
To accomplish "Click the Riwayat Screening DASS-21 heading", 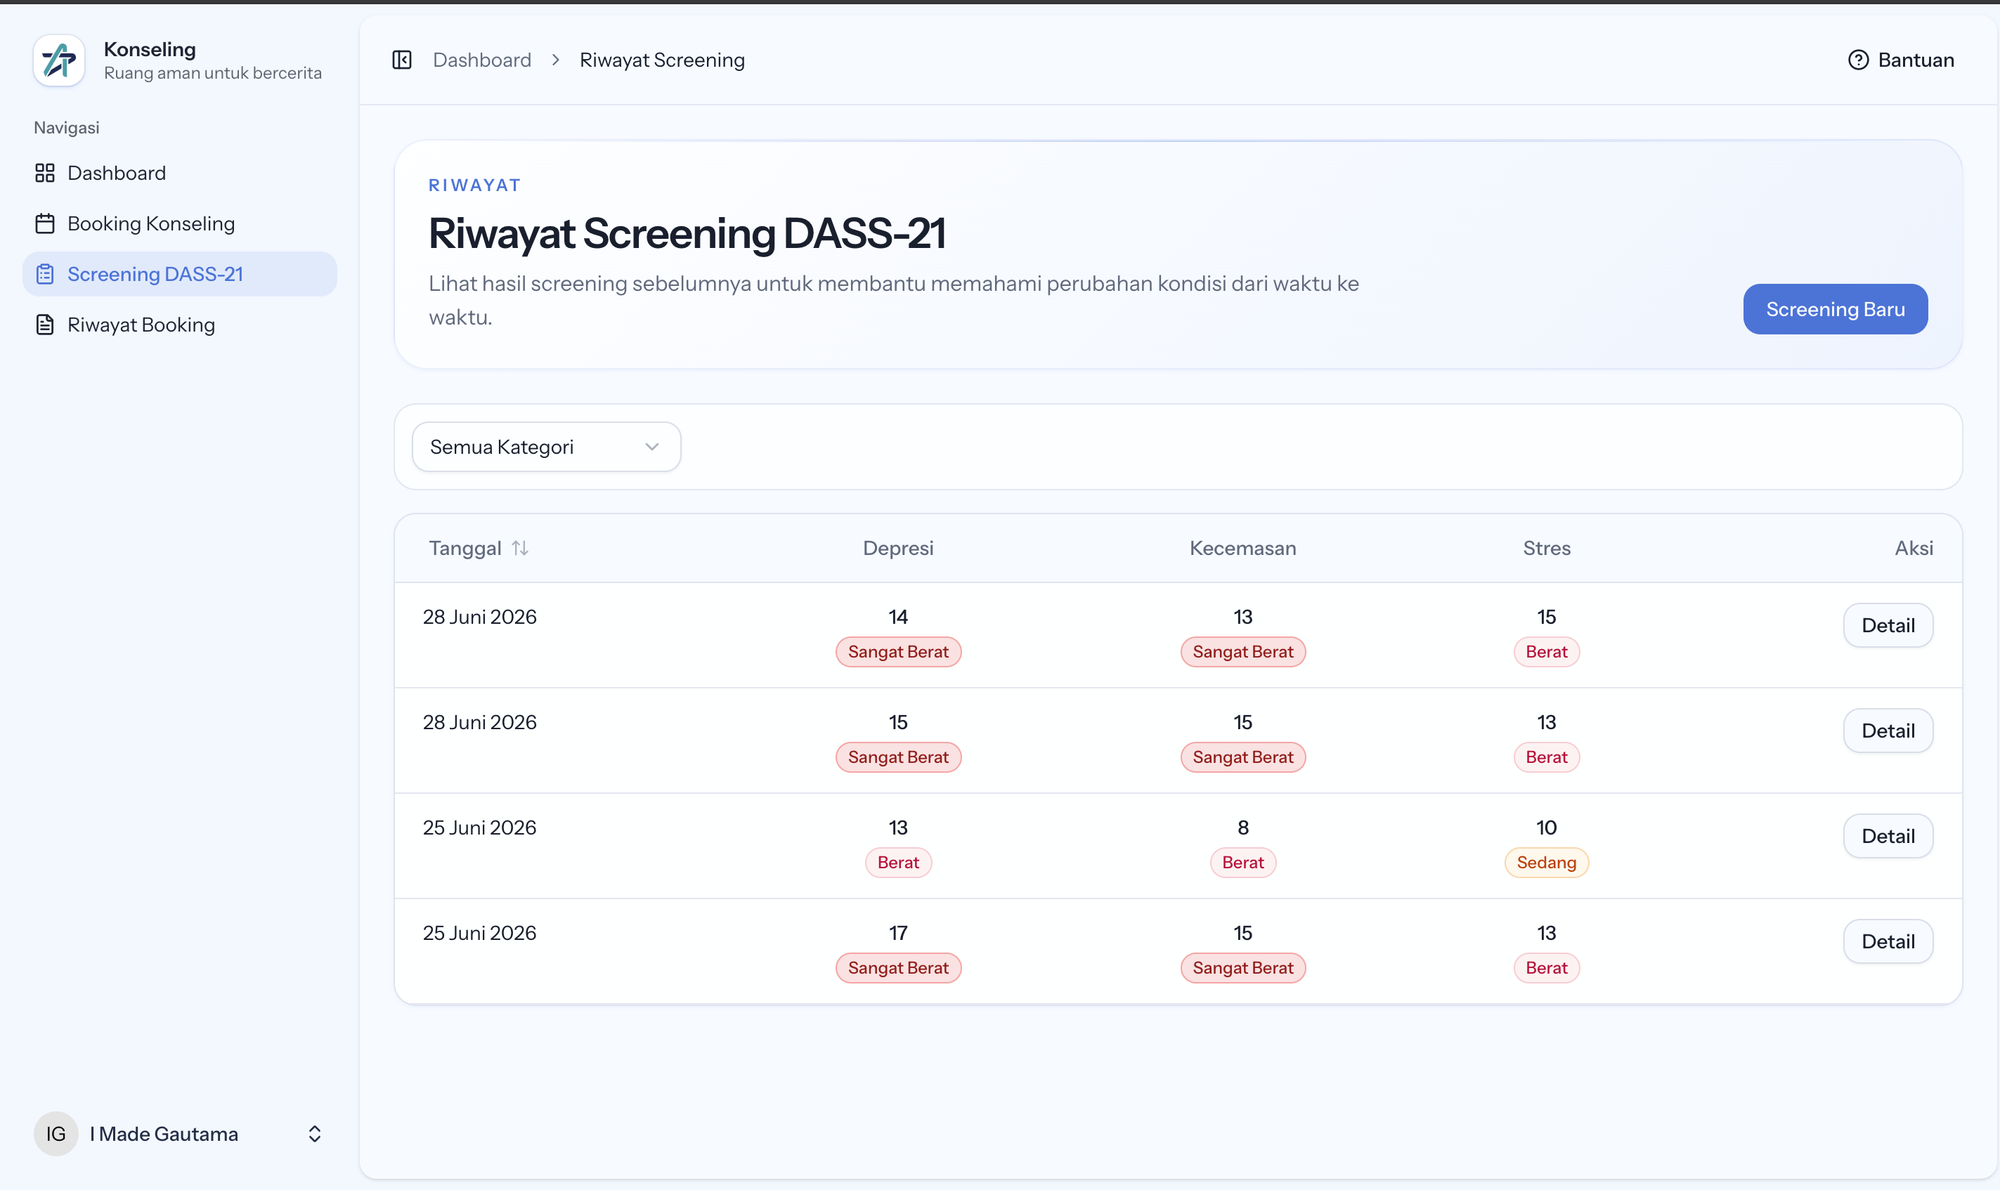I will coord(687,233).
